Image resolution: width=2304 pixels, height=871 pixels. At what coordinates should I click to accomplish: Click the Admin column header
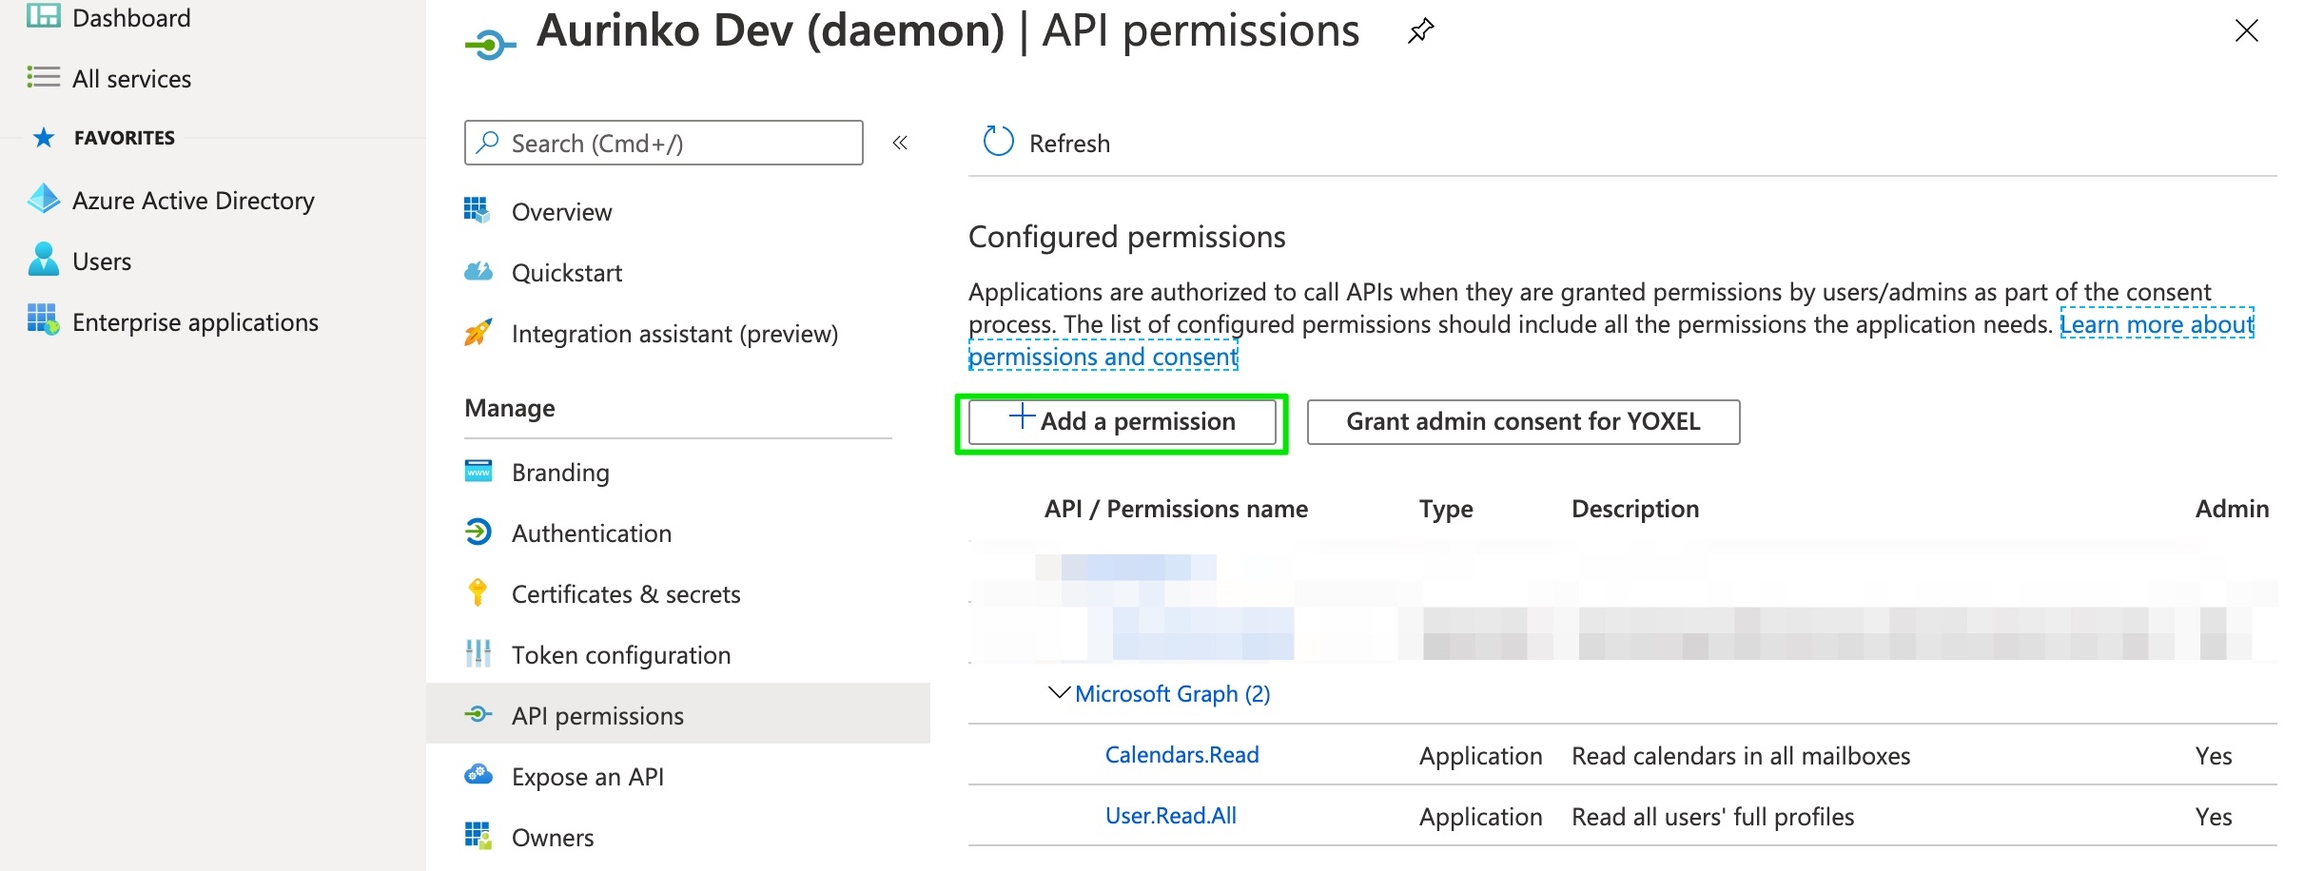tap(2231, 508)
